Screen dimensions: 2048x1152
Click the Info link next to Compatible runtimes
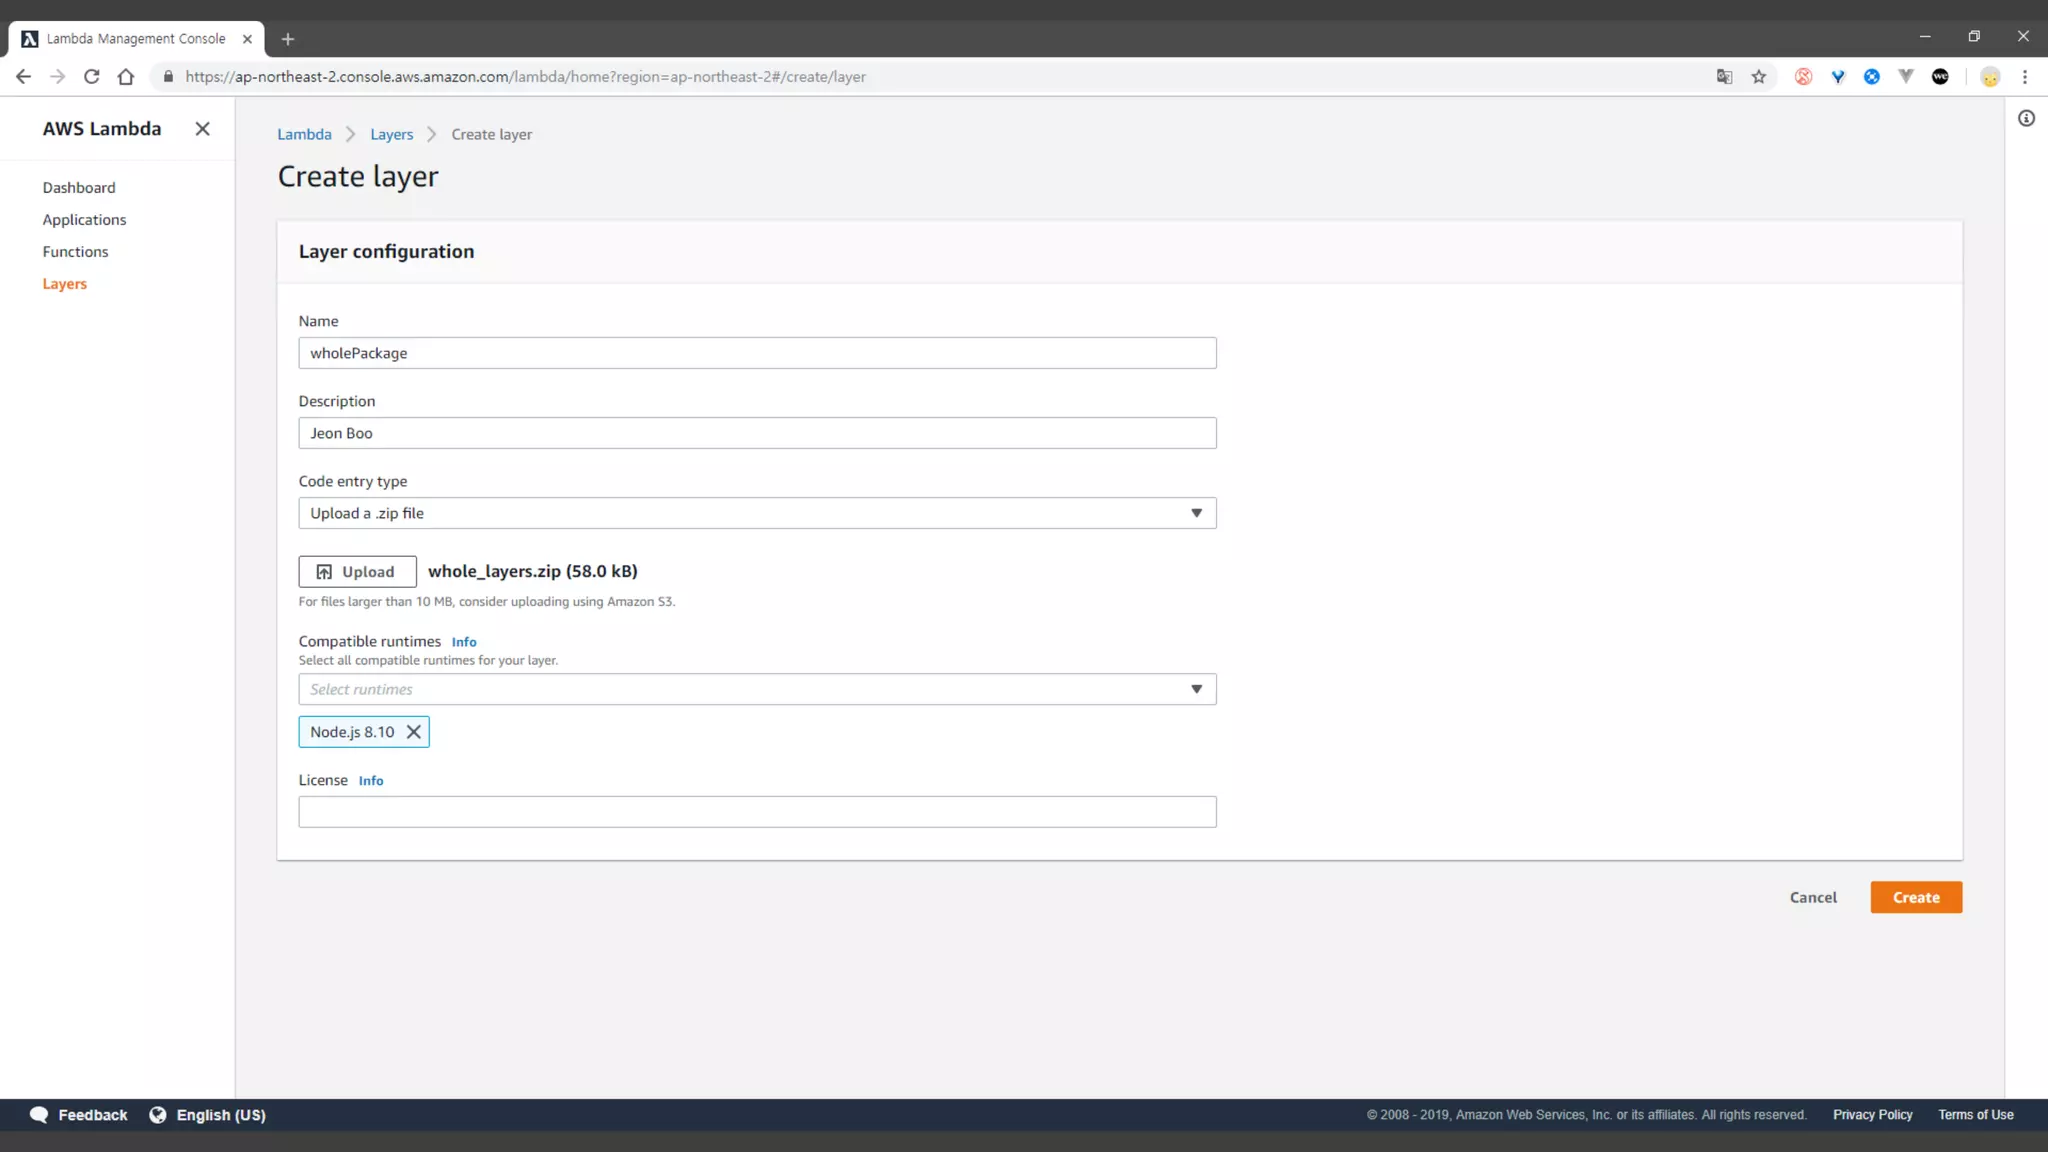464,642
